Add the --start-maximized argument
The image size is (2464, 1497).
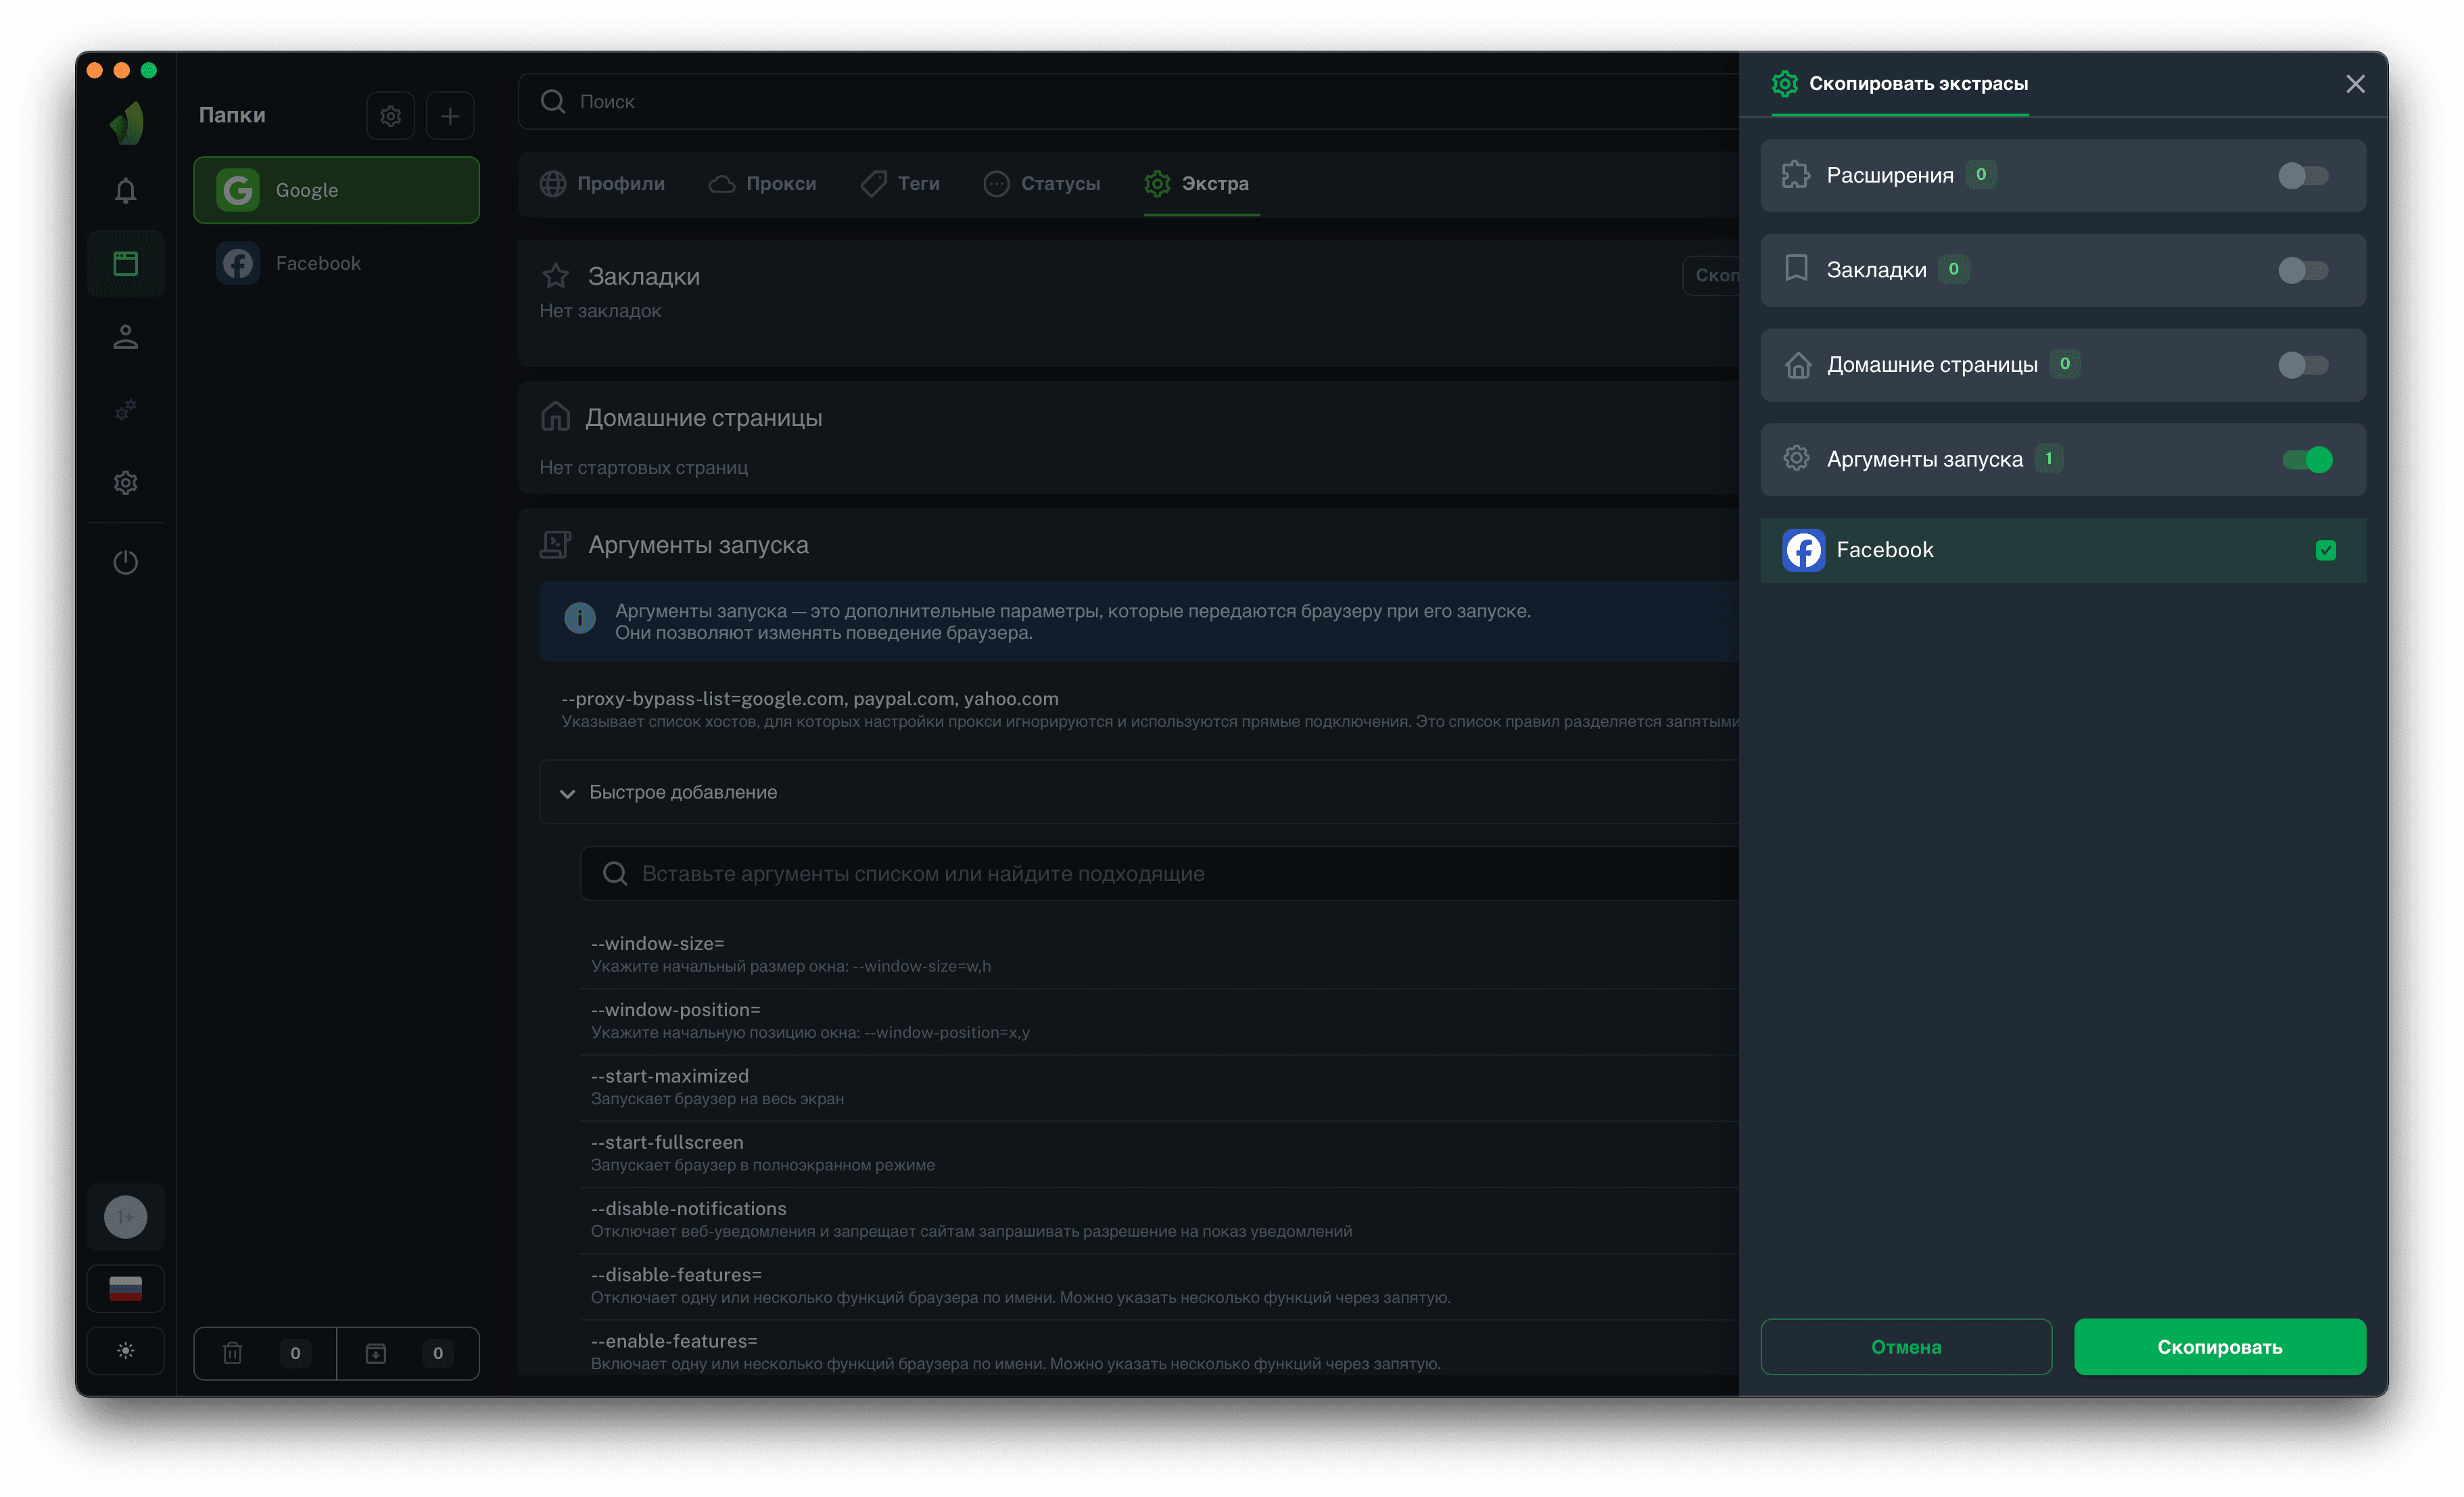pos(1160,1087)
